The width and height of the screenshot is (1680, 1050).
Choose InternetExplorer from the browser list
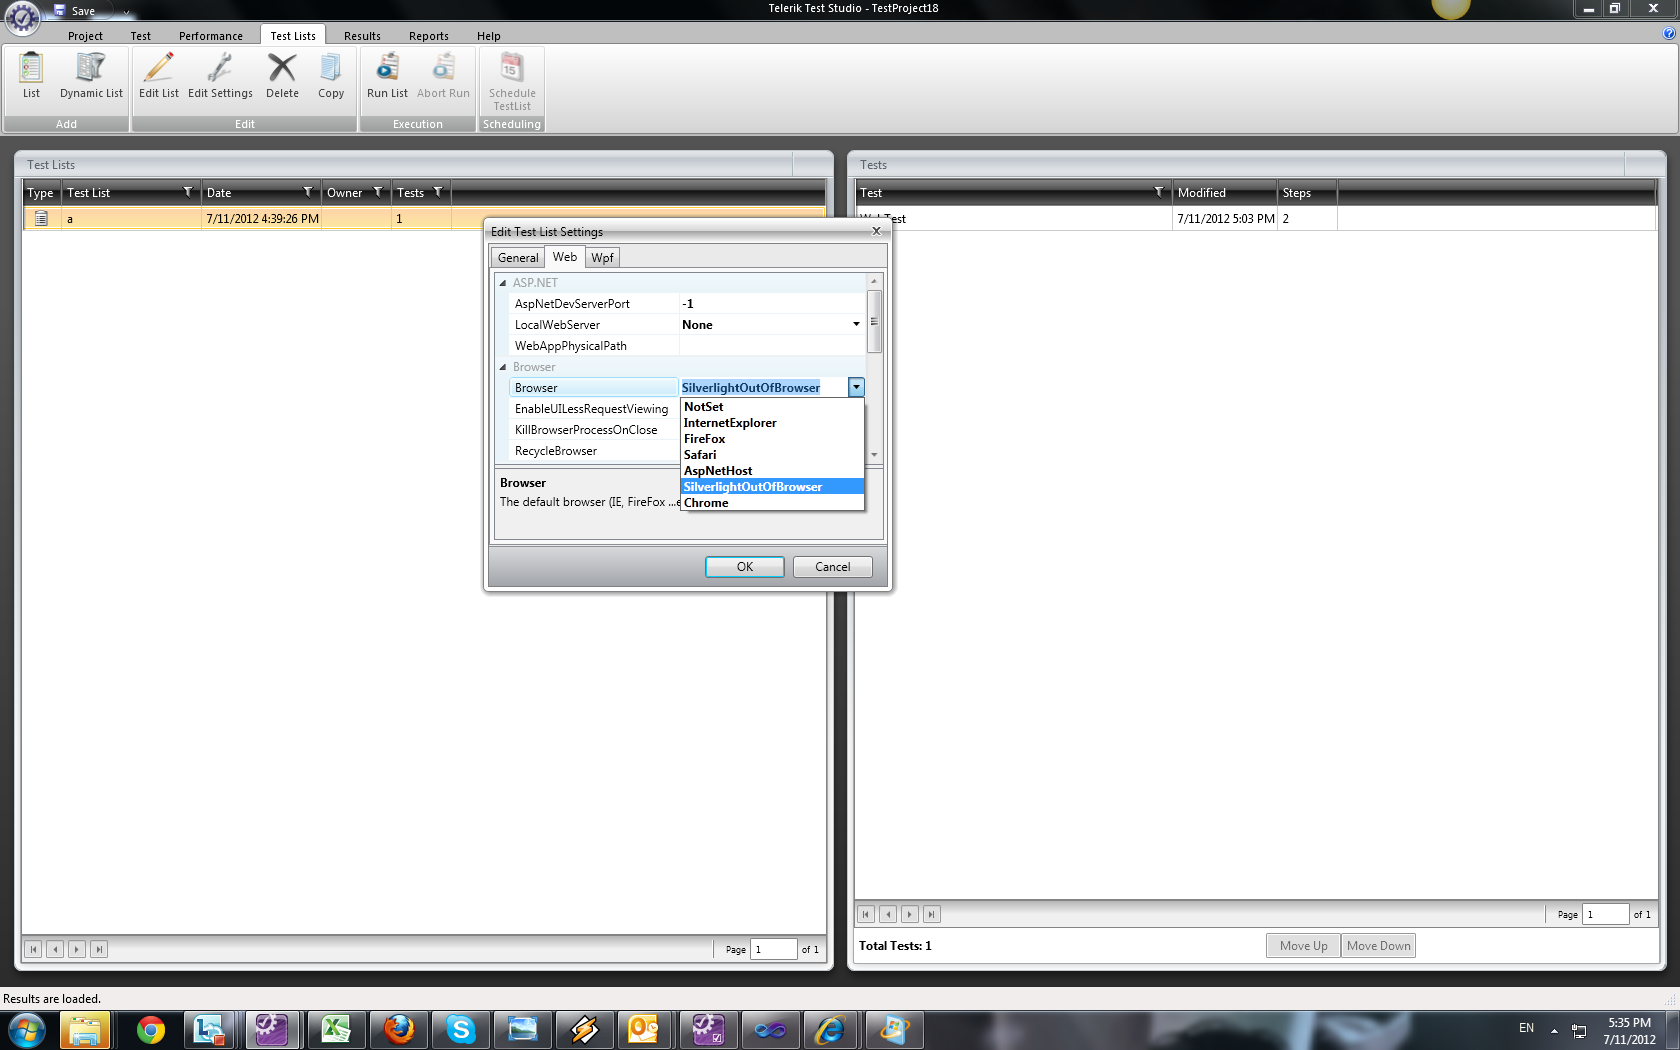[x=772, y=423]
